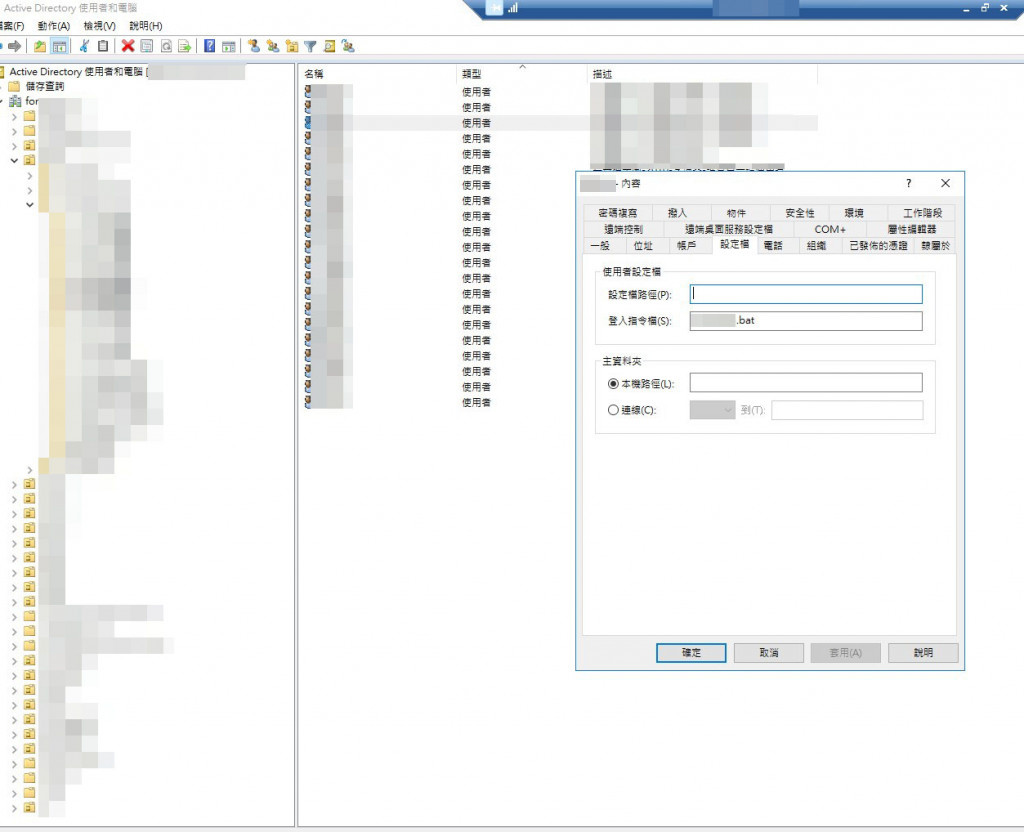
Task: Click the Cut scissors icon
Action: 84,46
